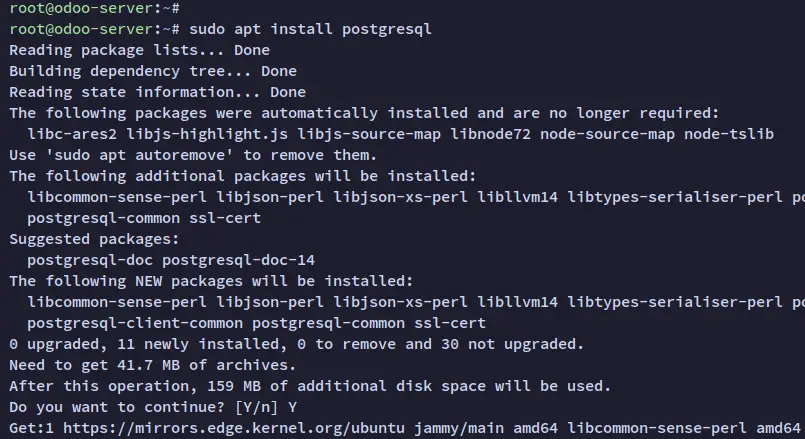The width and height of the screenshot is (805, 439).
Task: Click the 'The following NEW packages will be installed' line
Action: [x=211, y=281]
